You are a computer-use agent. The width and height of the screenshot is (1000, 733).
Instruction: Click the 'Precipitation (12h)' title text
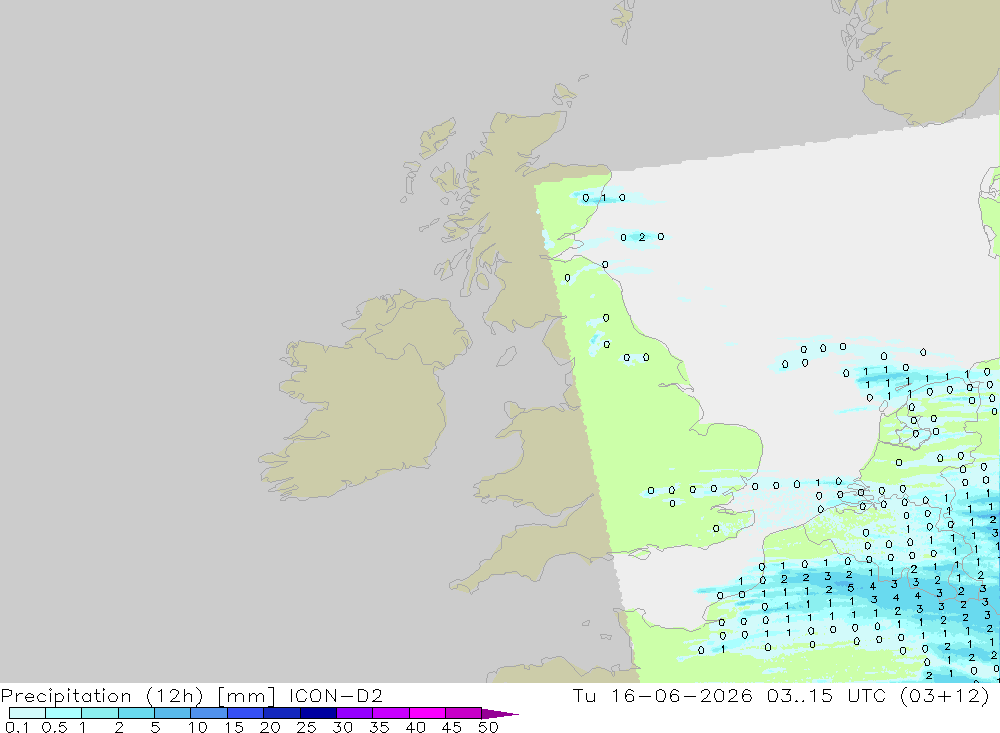(x=102, y=696)
